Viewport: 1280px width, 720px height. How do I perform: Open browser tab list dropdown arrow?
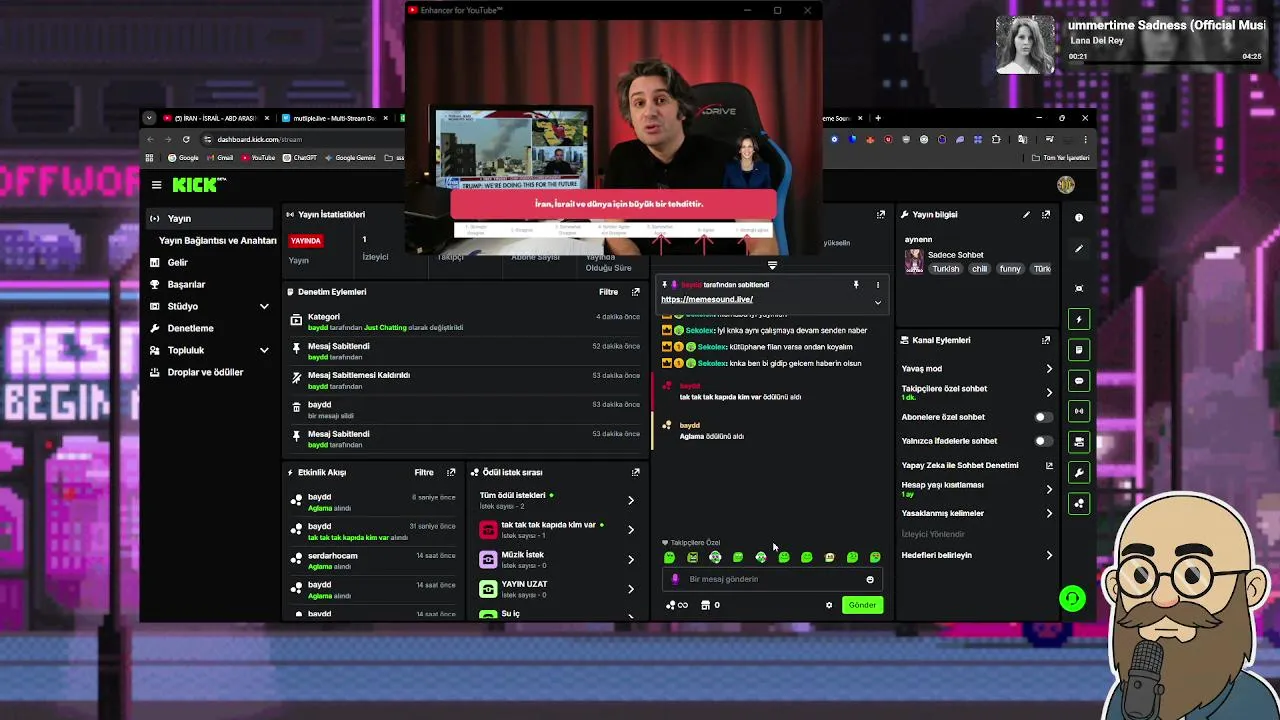coord(149,118)
